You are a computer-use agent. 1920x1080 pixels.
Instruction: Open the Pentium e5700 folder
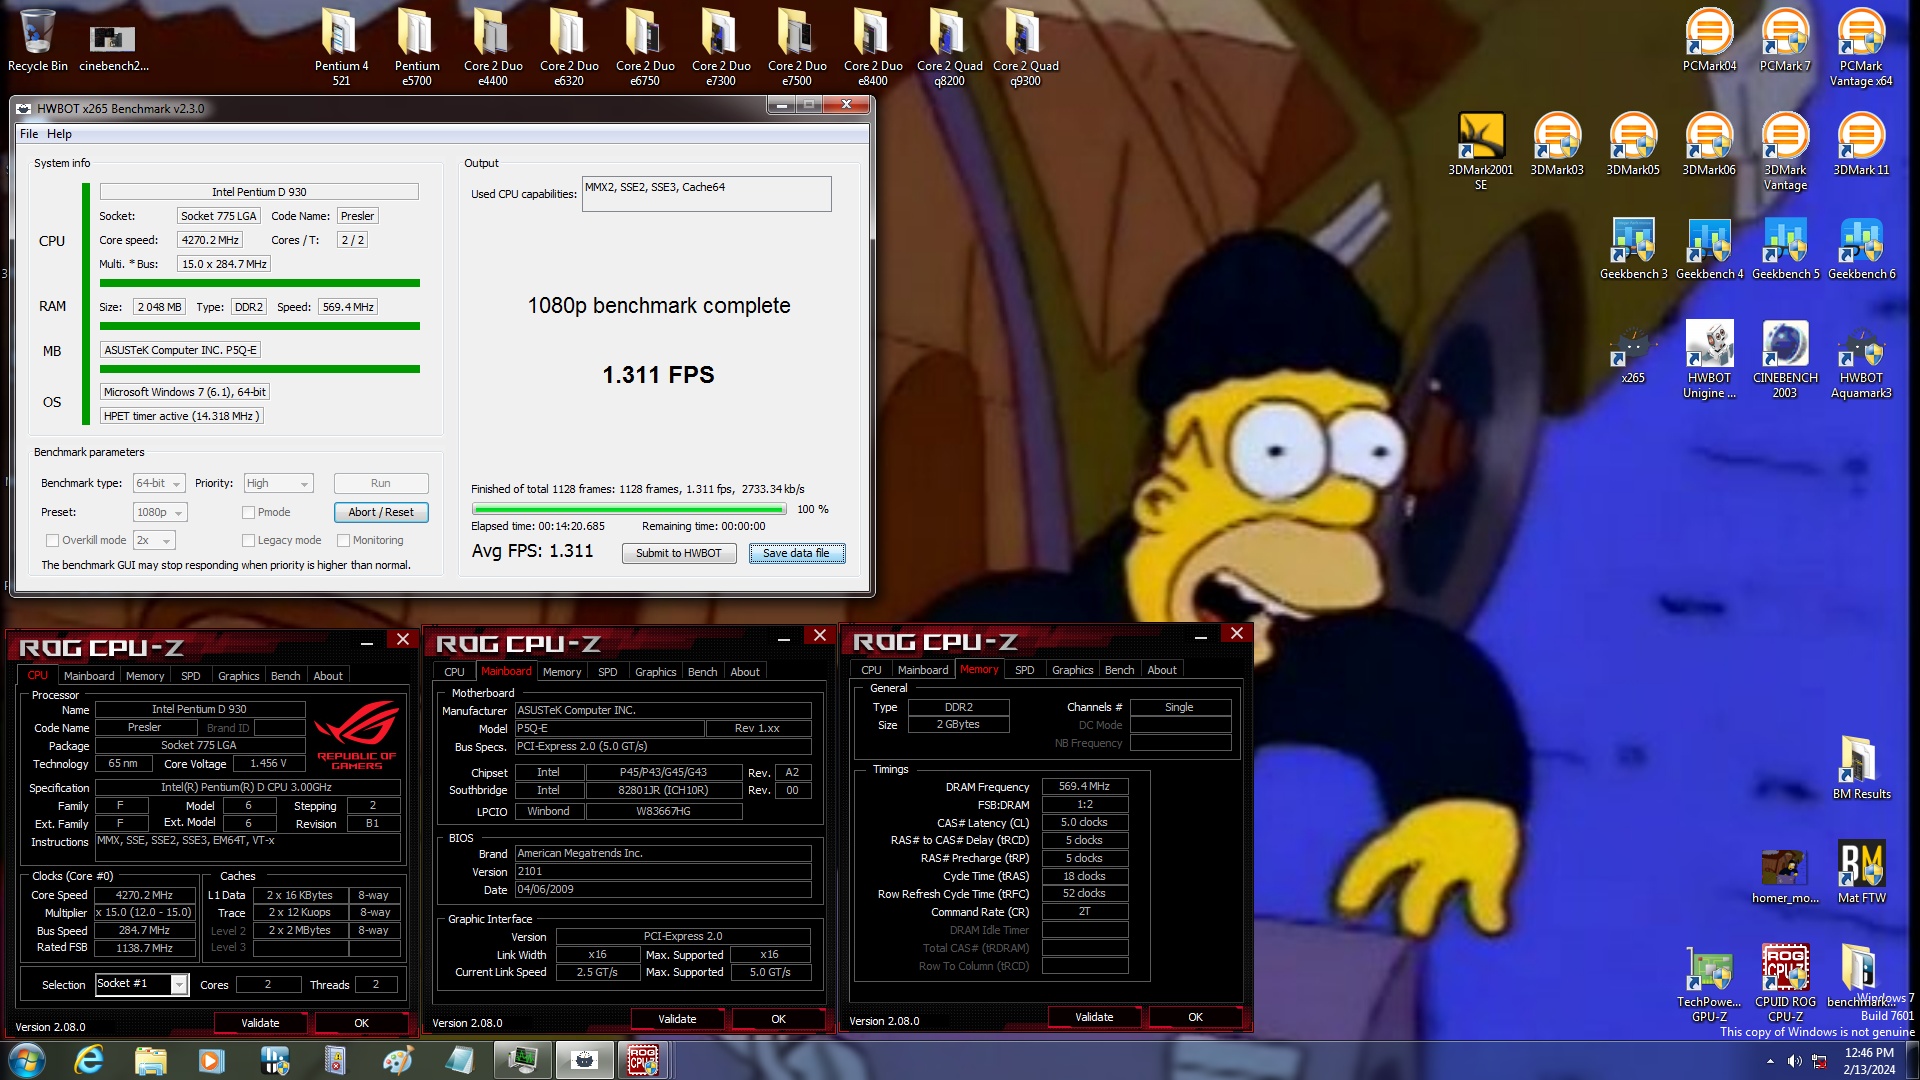tap(417, 45)
